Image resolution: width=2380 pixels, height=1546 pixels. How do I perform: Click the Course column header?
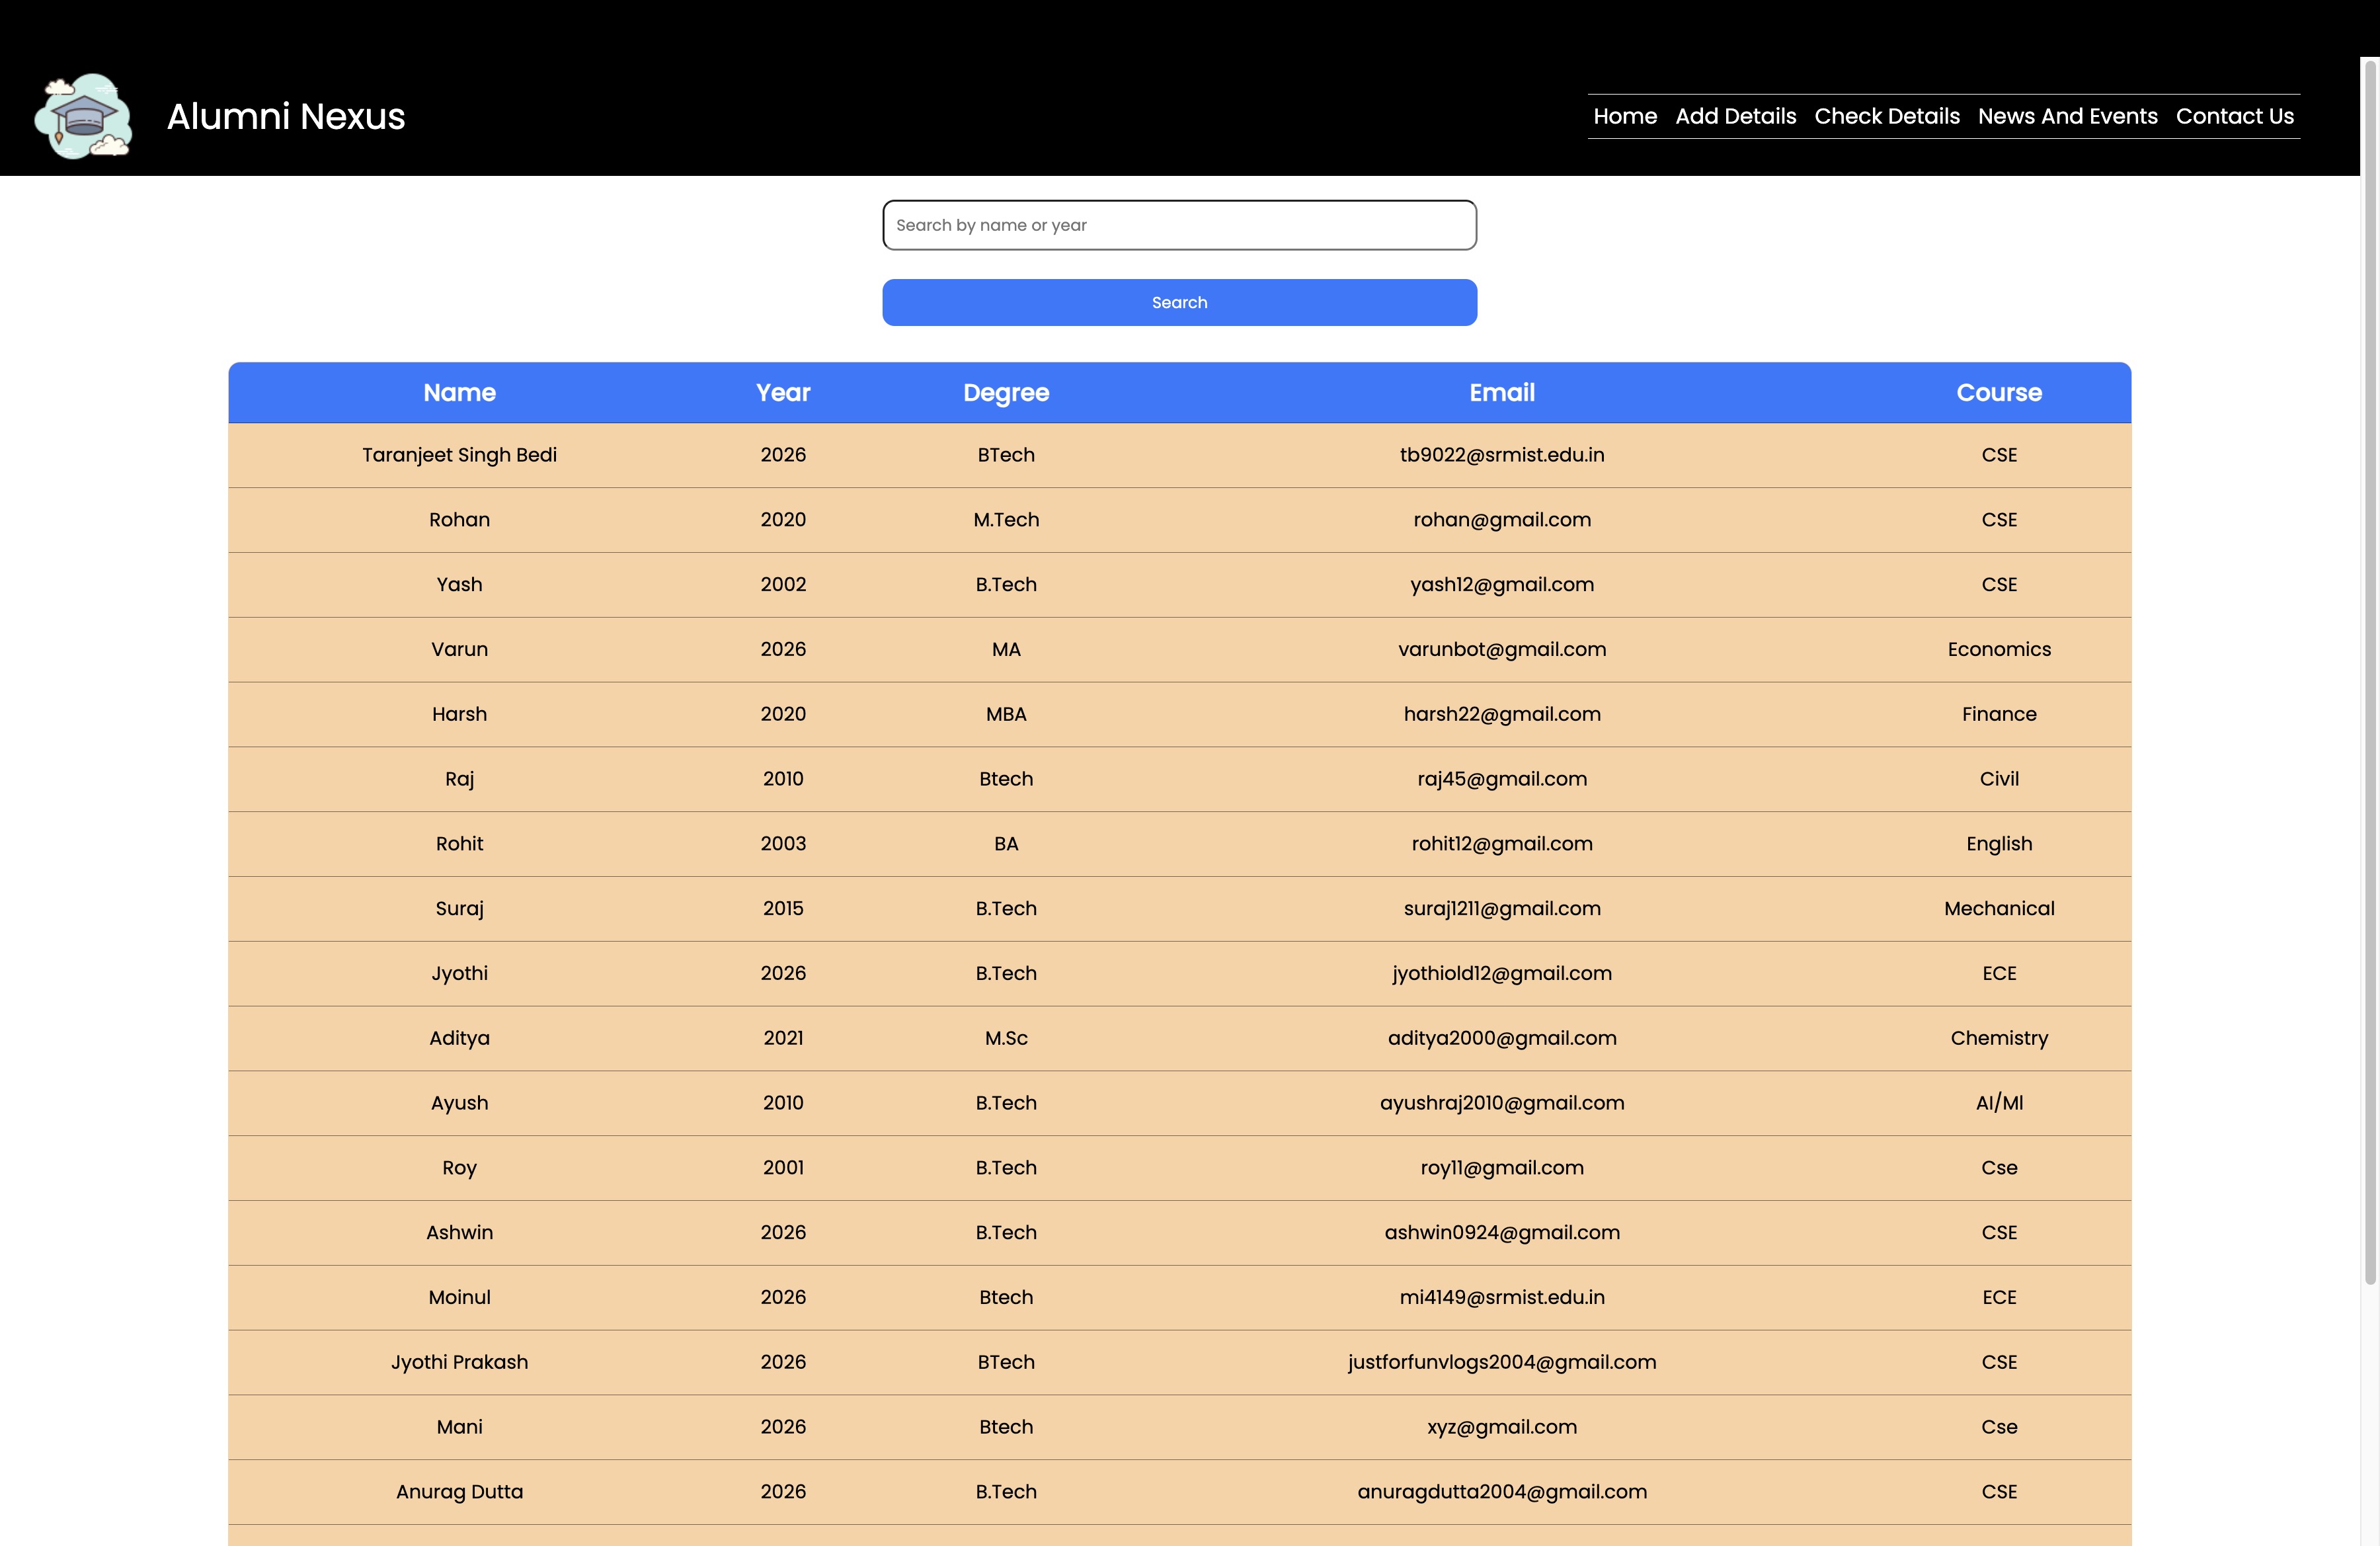[1998, 393]
